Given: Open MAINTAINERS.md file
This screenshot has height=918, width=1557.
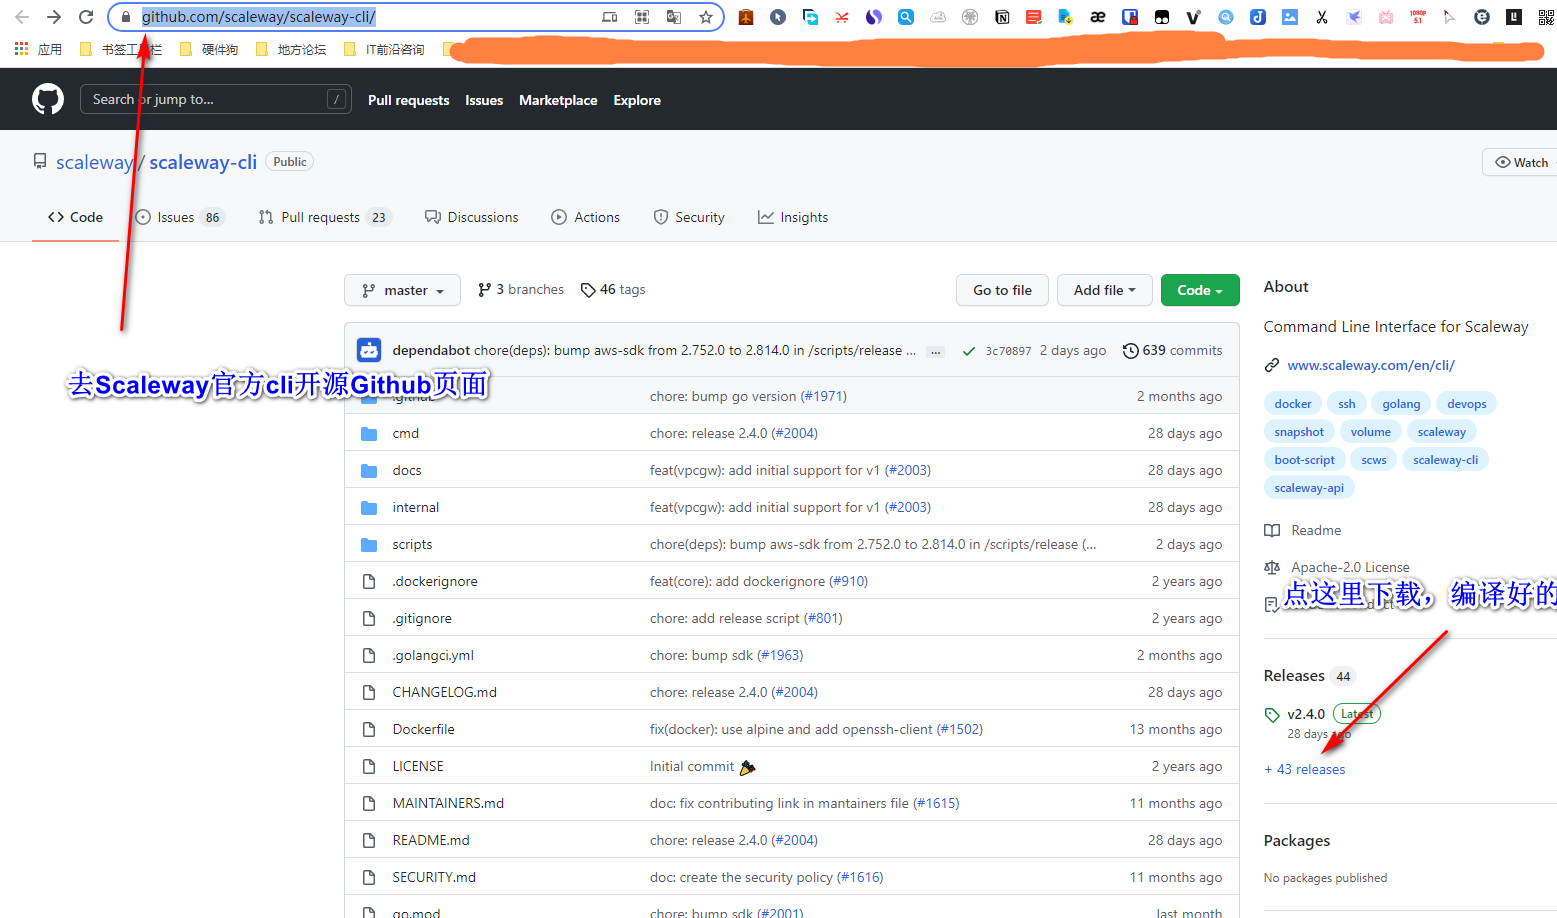Looking at the screenshot, I should point(448,803).
